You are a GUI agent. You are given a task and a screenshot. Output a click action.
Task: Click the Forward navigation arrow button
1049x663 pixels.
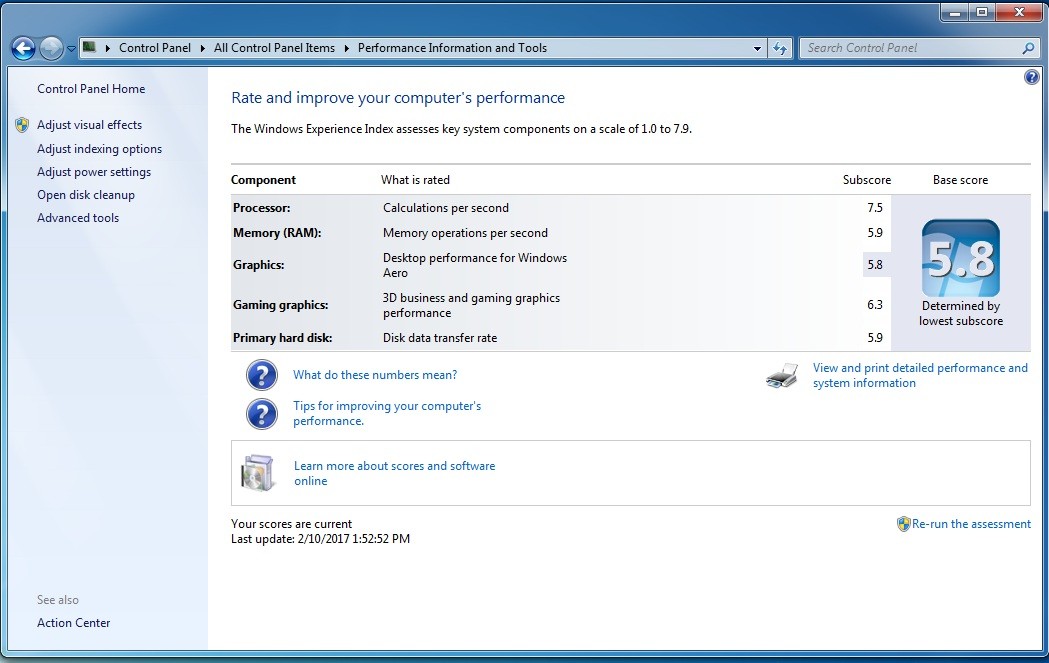51,48
